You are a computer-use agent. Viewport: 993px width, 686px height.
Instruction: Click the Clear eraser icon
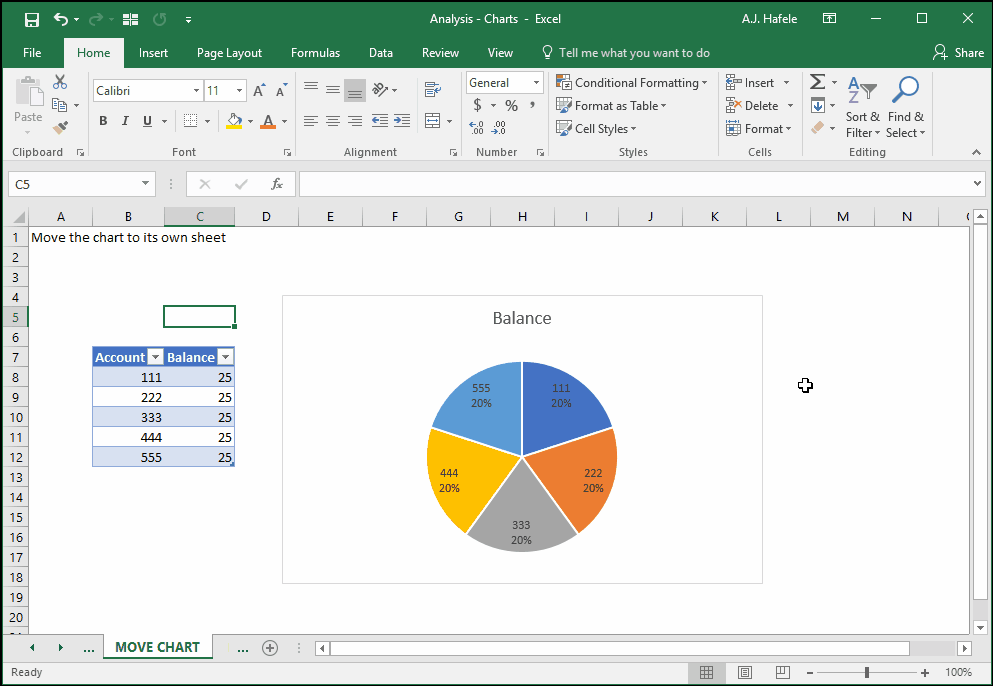(818, 128)
